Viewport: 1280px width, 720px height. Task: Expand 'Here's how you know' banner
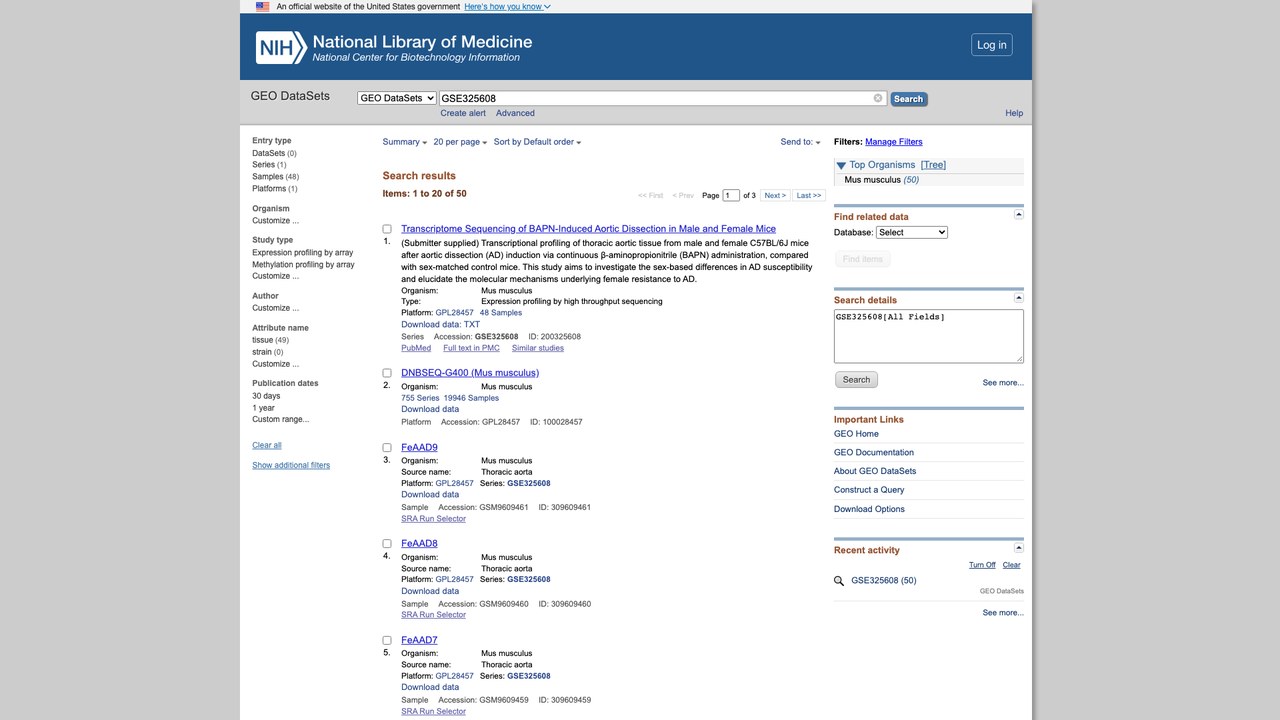[x=507, y=6]
